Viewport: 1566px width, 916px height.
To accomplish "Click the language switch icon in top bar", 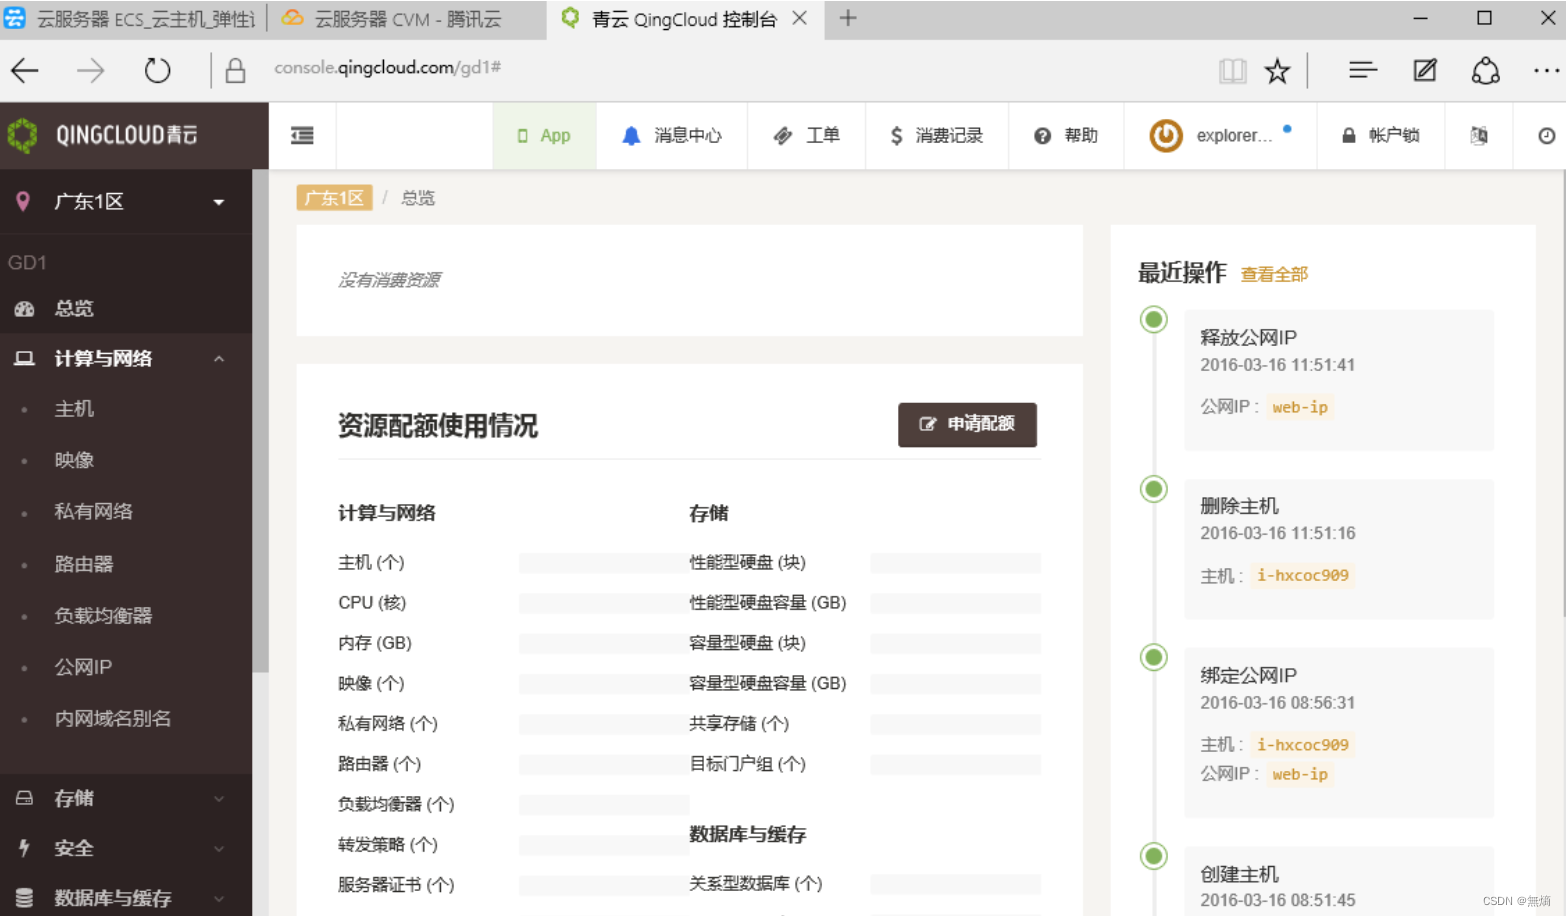I will point(1479,135).
